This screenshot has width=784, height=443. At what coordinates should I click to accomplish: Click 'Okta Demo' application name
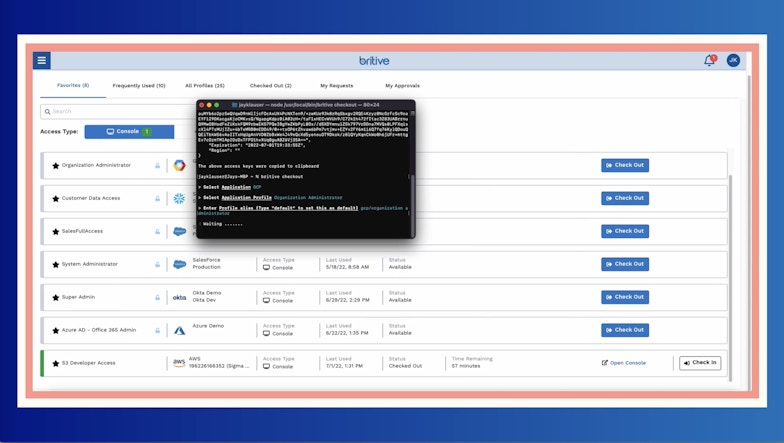(x=206, y=293)
